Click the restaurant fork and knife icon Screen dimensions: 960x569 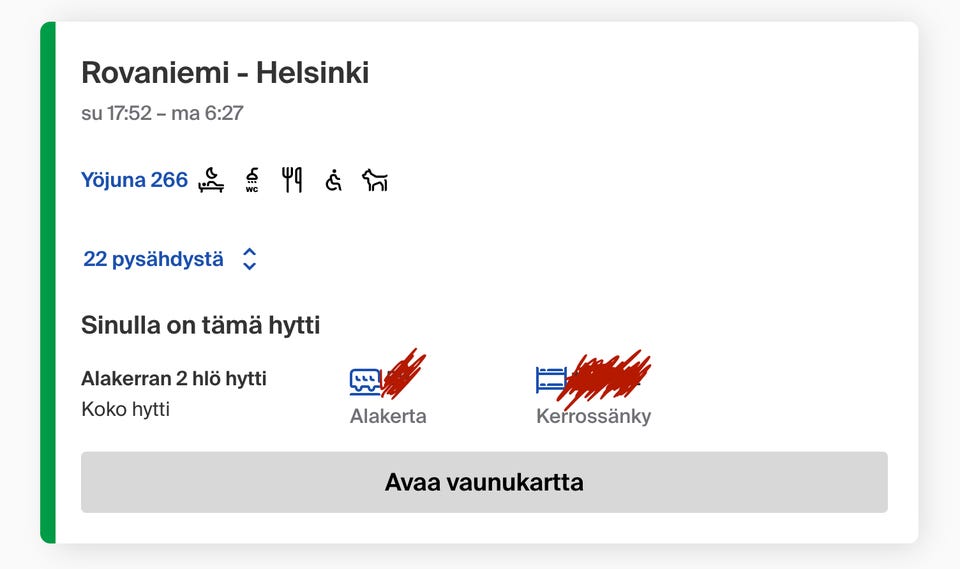(x=292, y=180)
